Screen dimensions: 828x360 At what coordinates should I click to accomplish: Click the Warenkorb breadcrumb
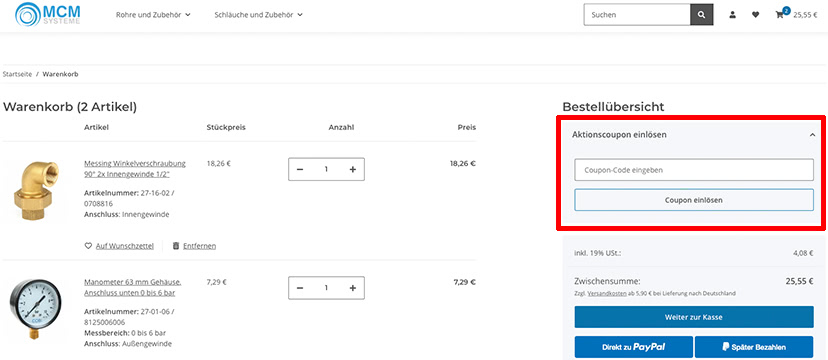pyautogui.click(x=60, y=74)
